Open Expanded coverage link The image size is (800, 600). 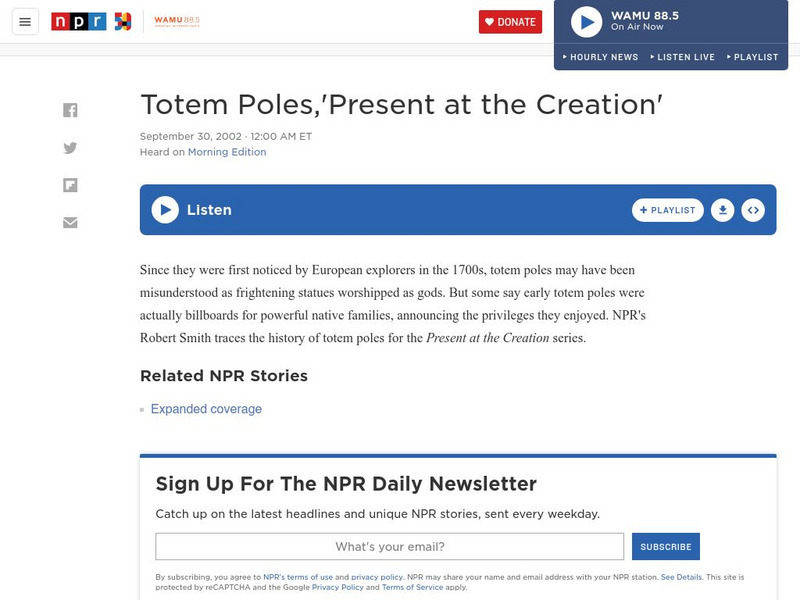tap(206, 409)
